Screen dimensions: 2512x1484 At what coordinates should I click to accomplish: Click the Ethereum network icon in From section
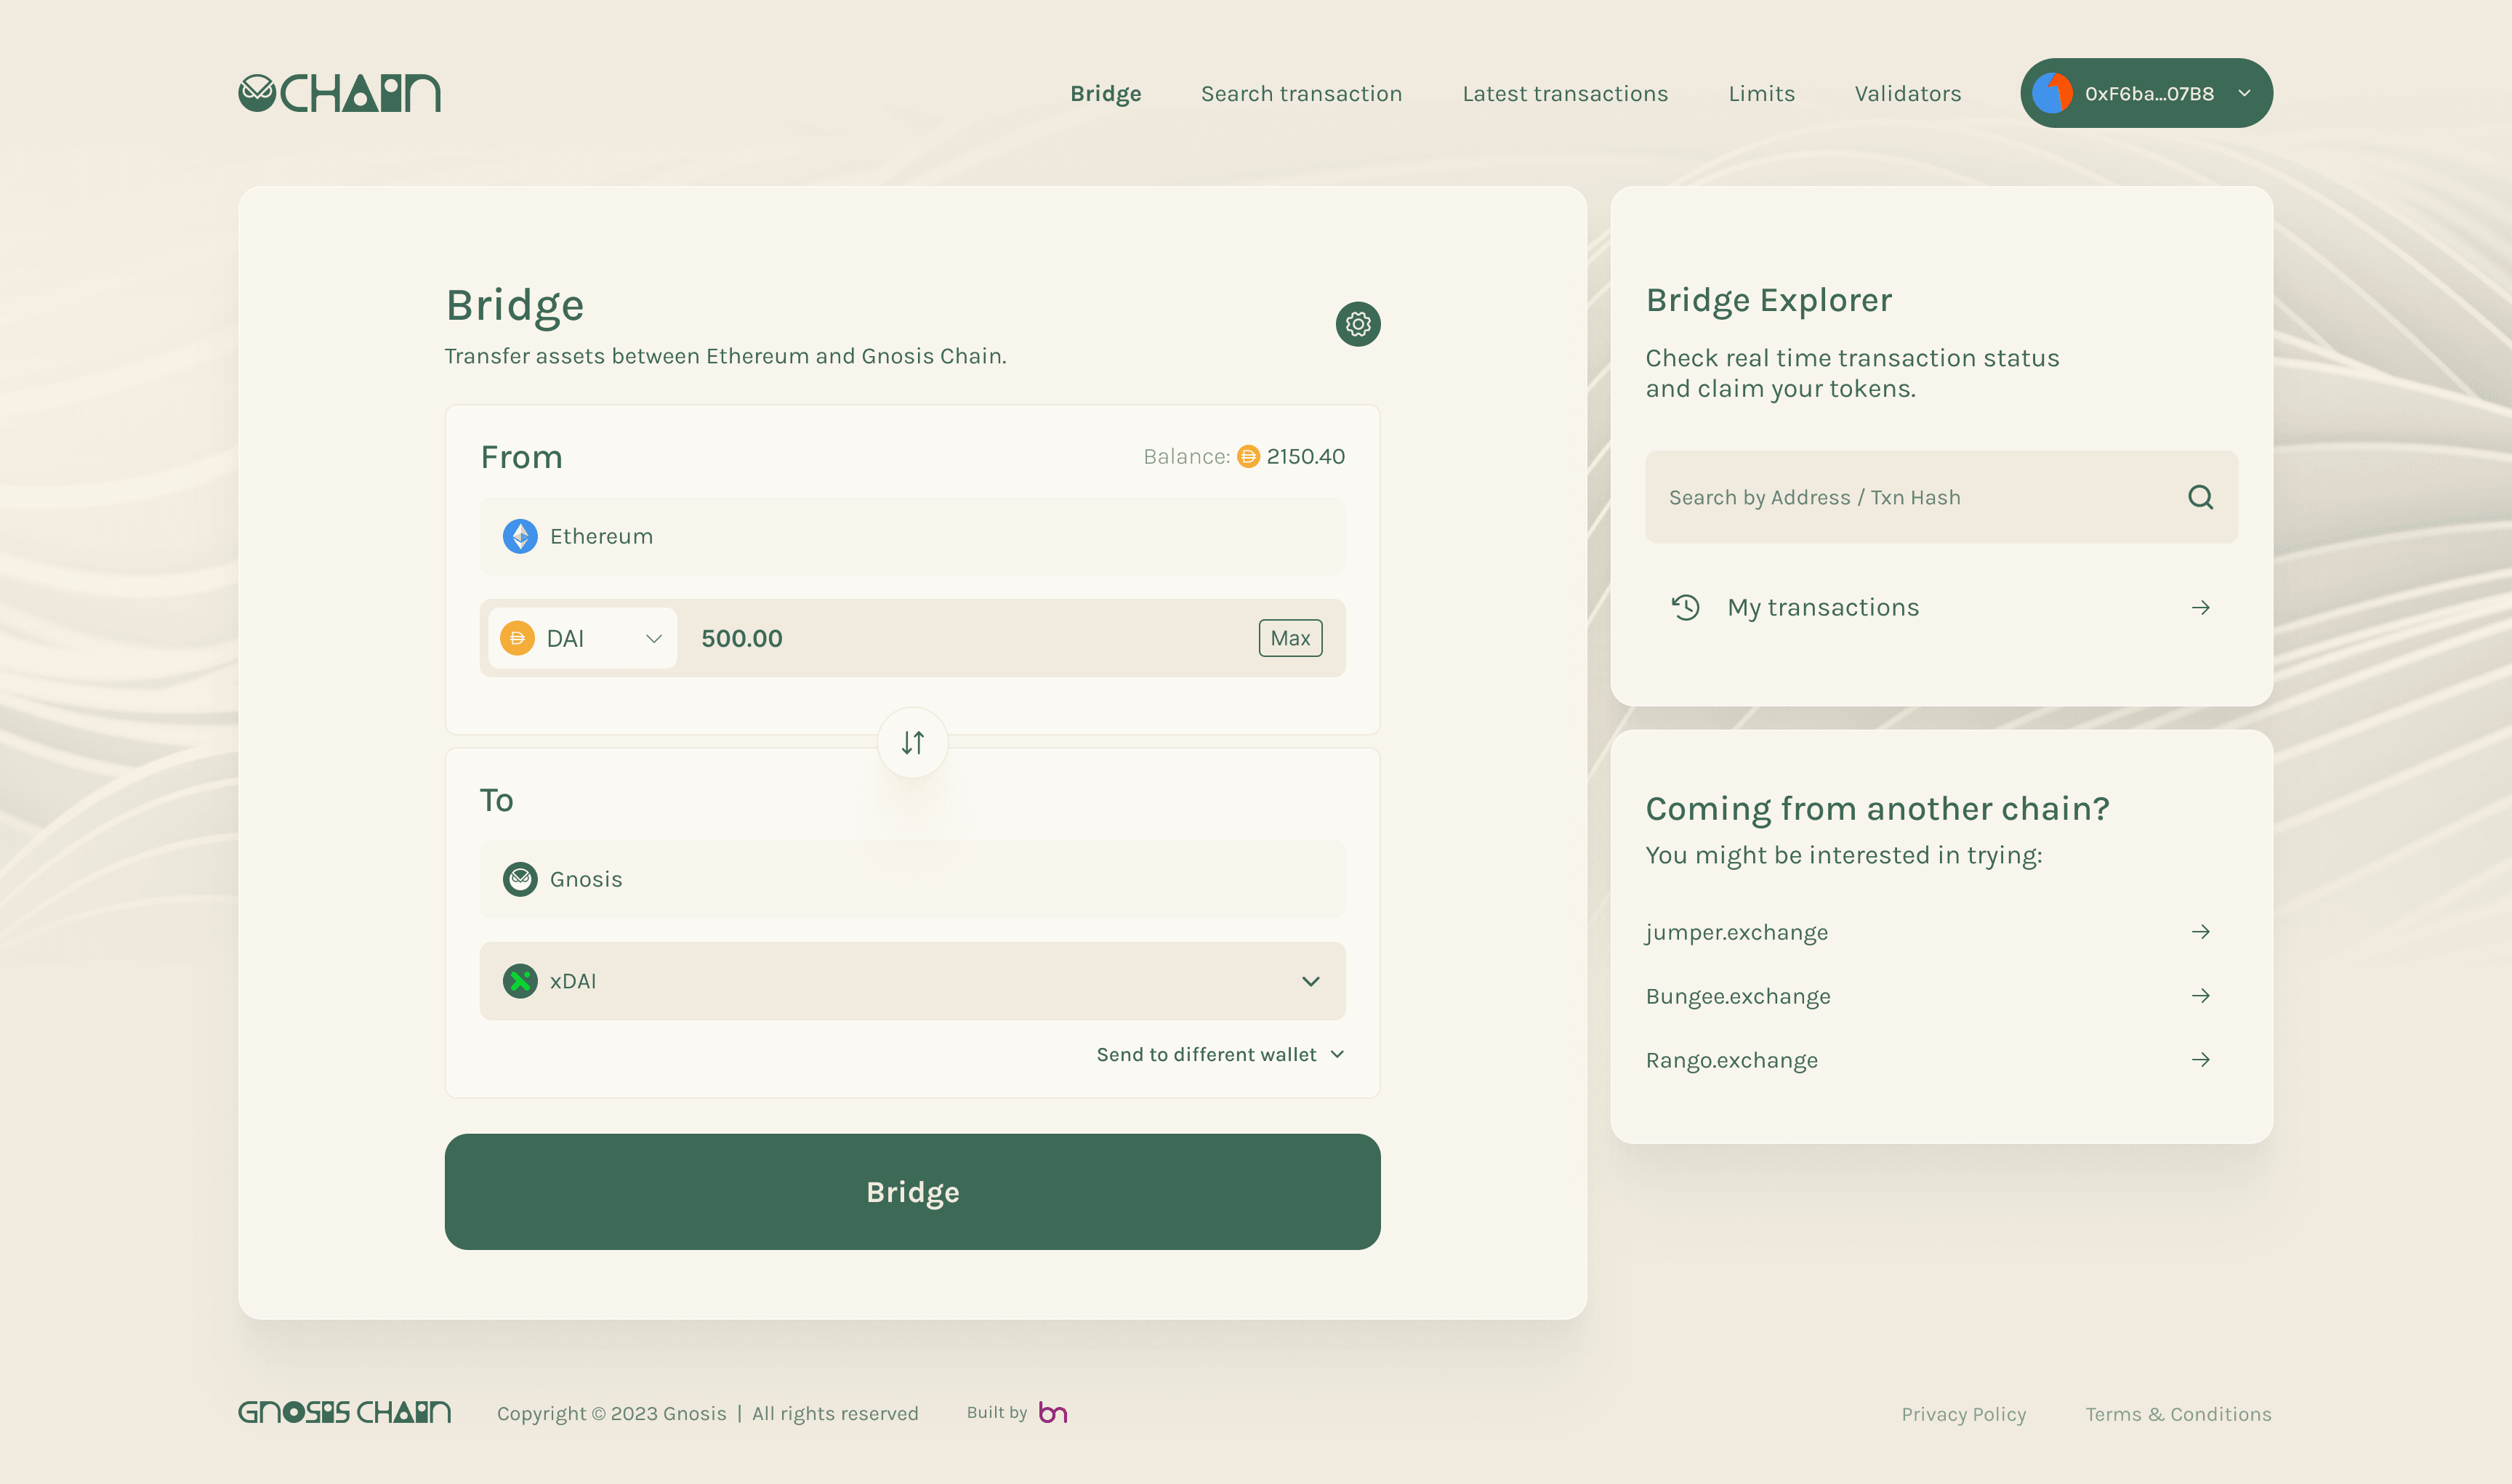519,536
